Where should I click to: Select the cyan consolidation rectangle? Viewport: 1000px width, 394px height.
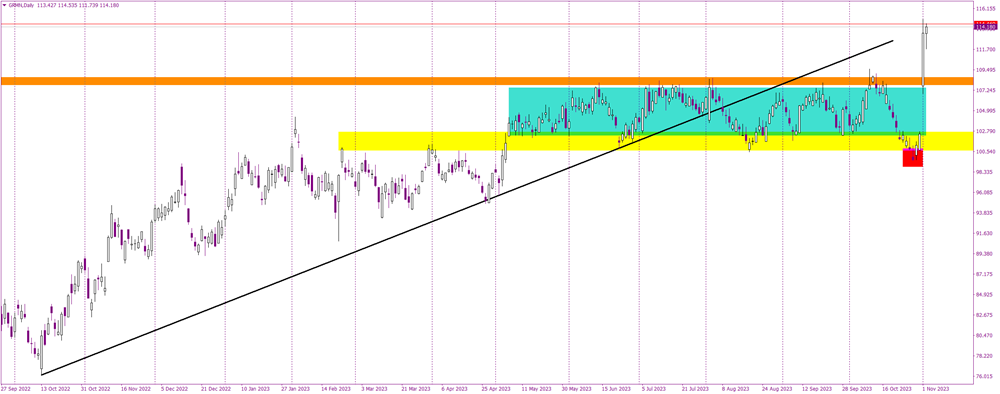pos(716,110)
